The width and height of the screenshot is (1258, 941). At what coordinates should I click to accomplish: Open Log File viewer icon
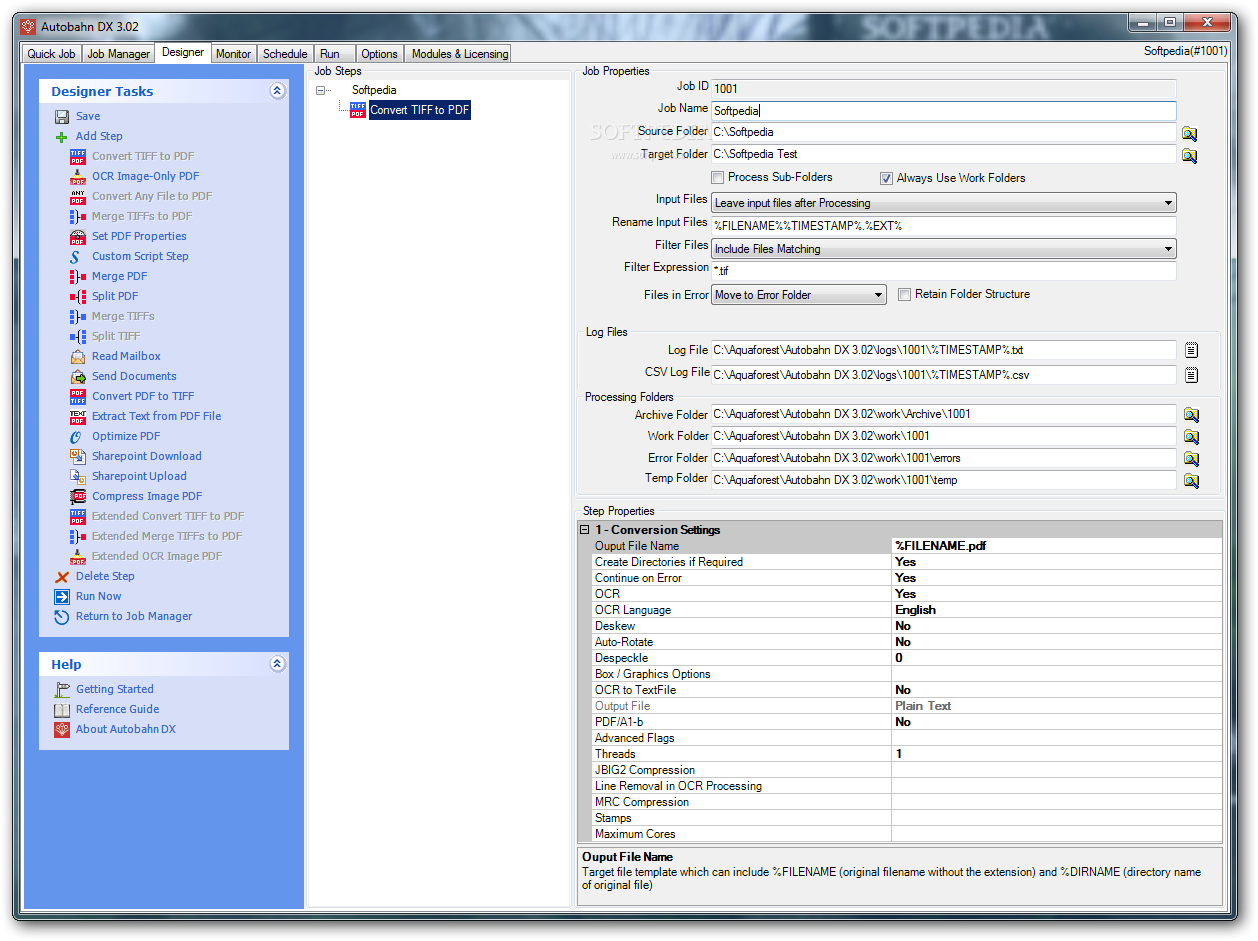(x=1191, y=350)
